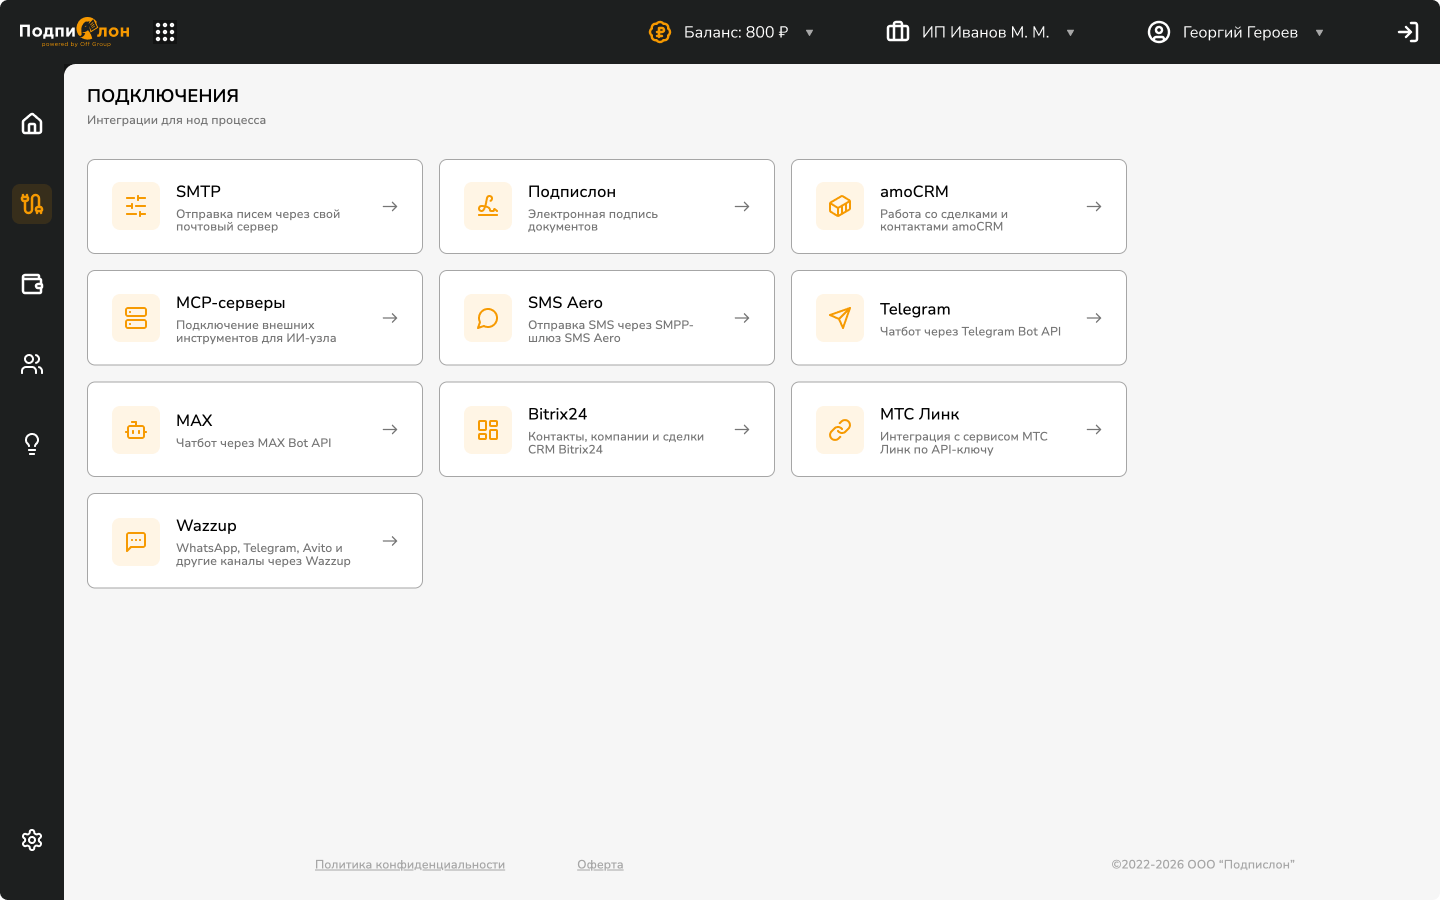The width and height of the screenshot is (1440, 900).
Task: Open the wallet section in sidebar
Action: coord(32,284)
